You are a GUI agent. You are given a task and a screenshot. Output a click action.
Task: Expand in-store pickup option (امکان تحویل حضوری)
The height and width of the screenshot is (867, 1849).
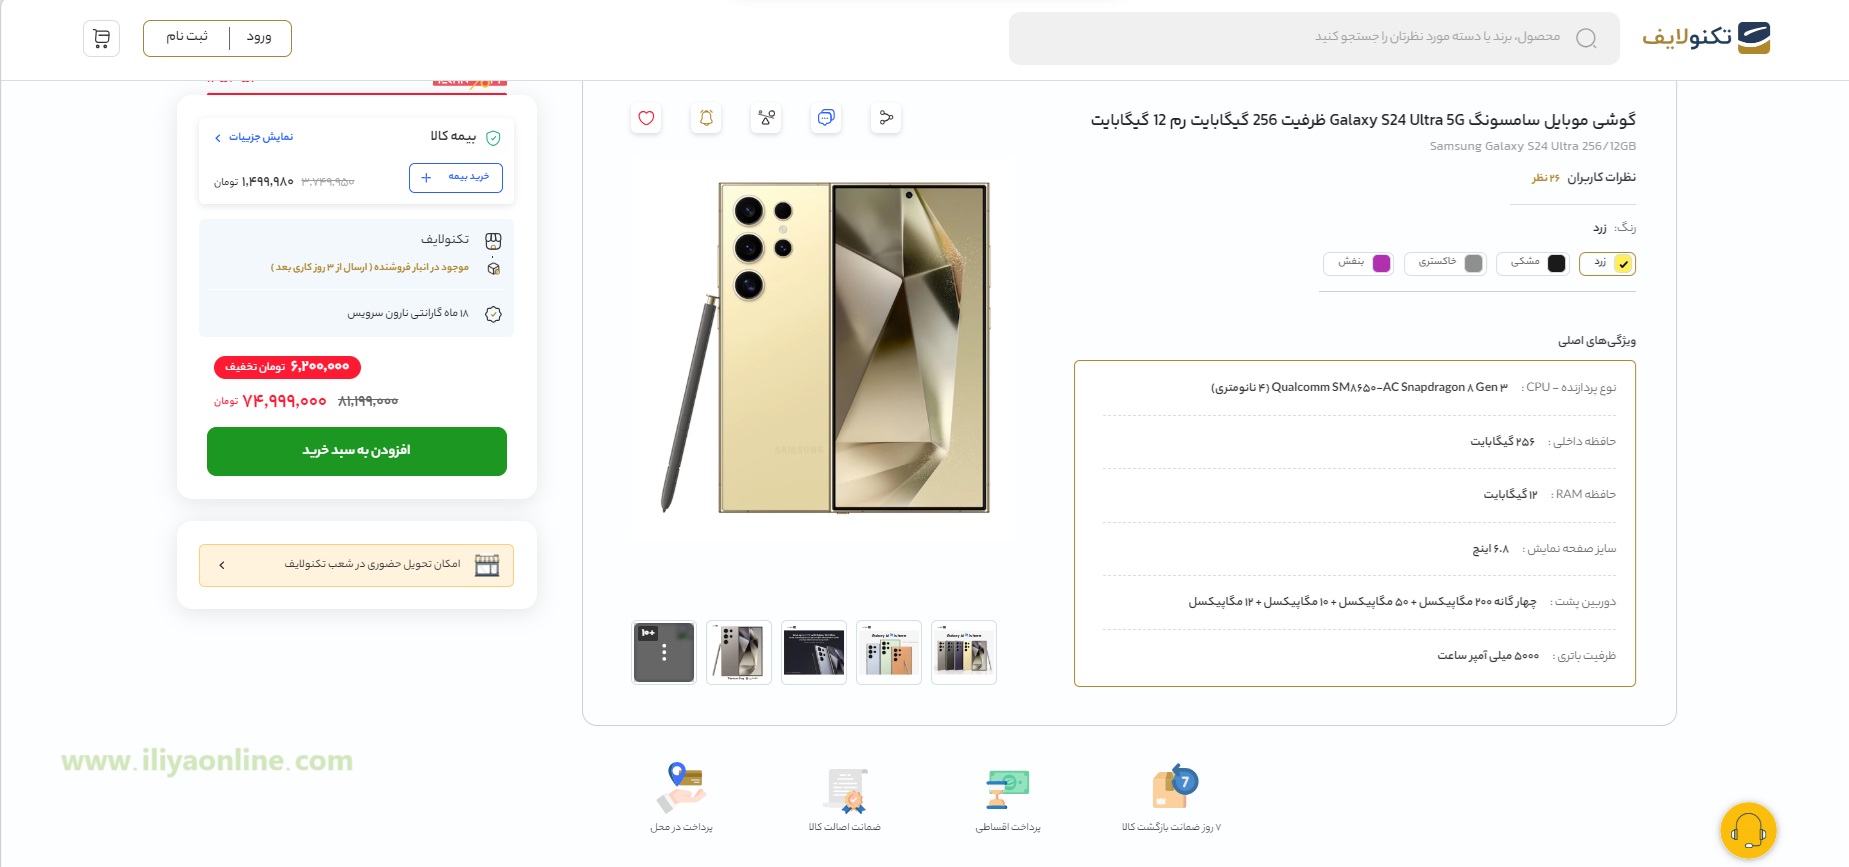tap(356, 565)
